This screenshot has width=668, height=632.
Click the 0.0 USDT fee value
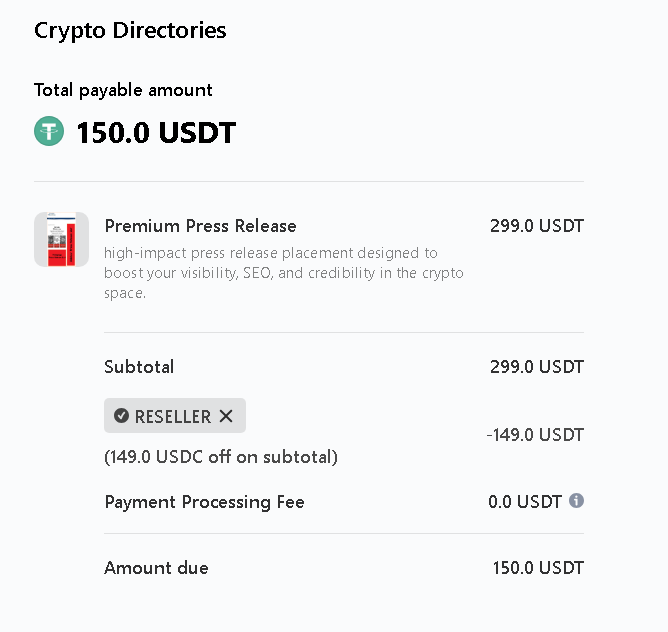click(525, 501)
